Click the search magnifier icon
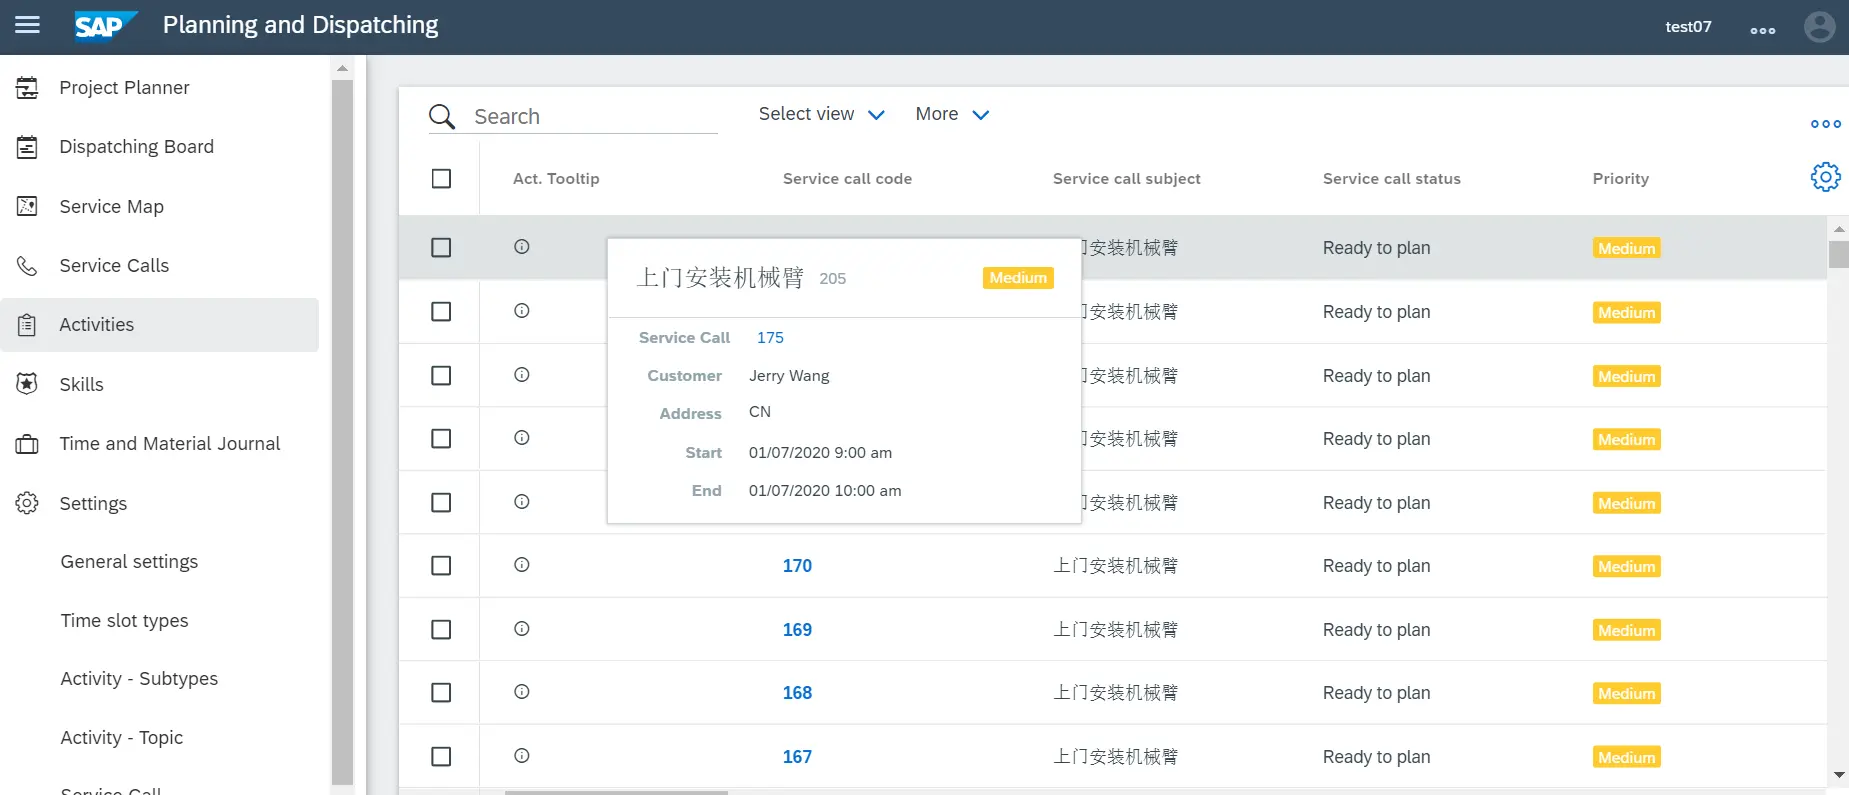The height and width of the screenshot is (795, 1849). [442, 117]
